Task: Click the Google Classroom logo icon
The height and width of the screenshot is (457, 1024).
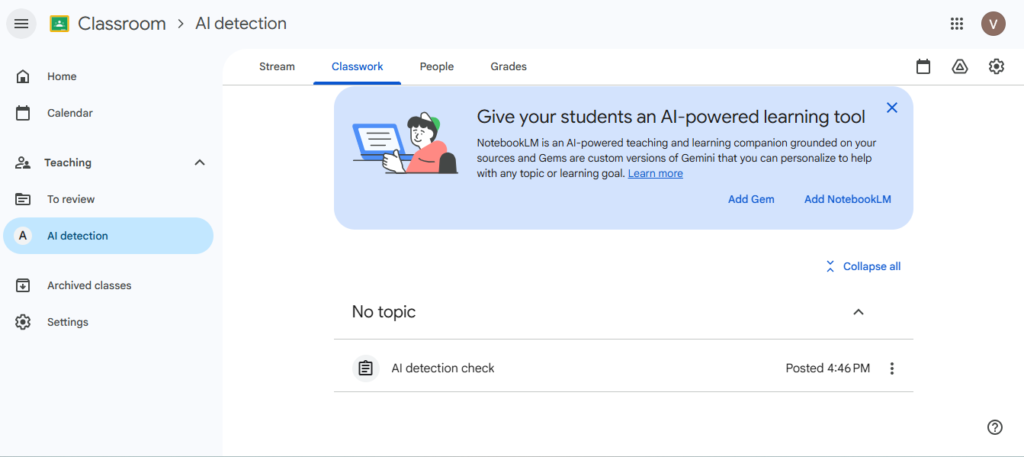Action: [x=59, y=24]
